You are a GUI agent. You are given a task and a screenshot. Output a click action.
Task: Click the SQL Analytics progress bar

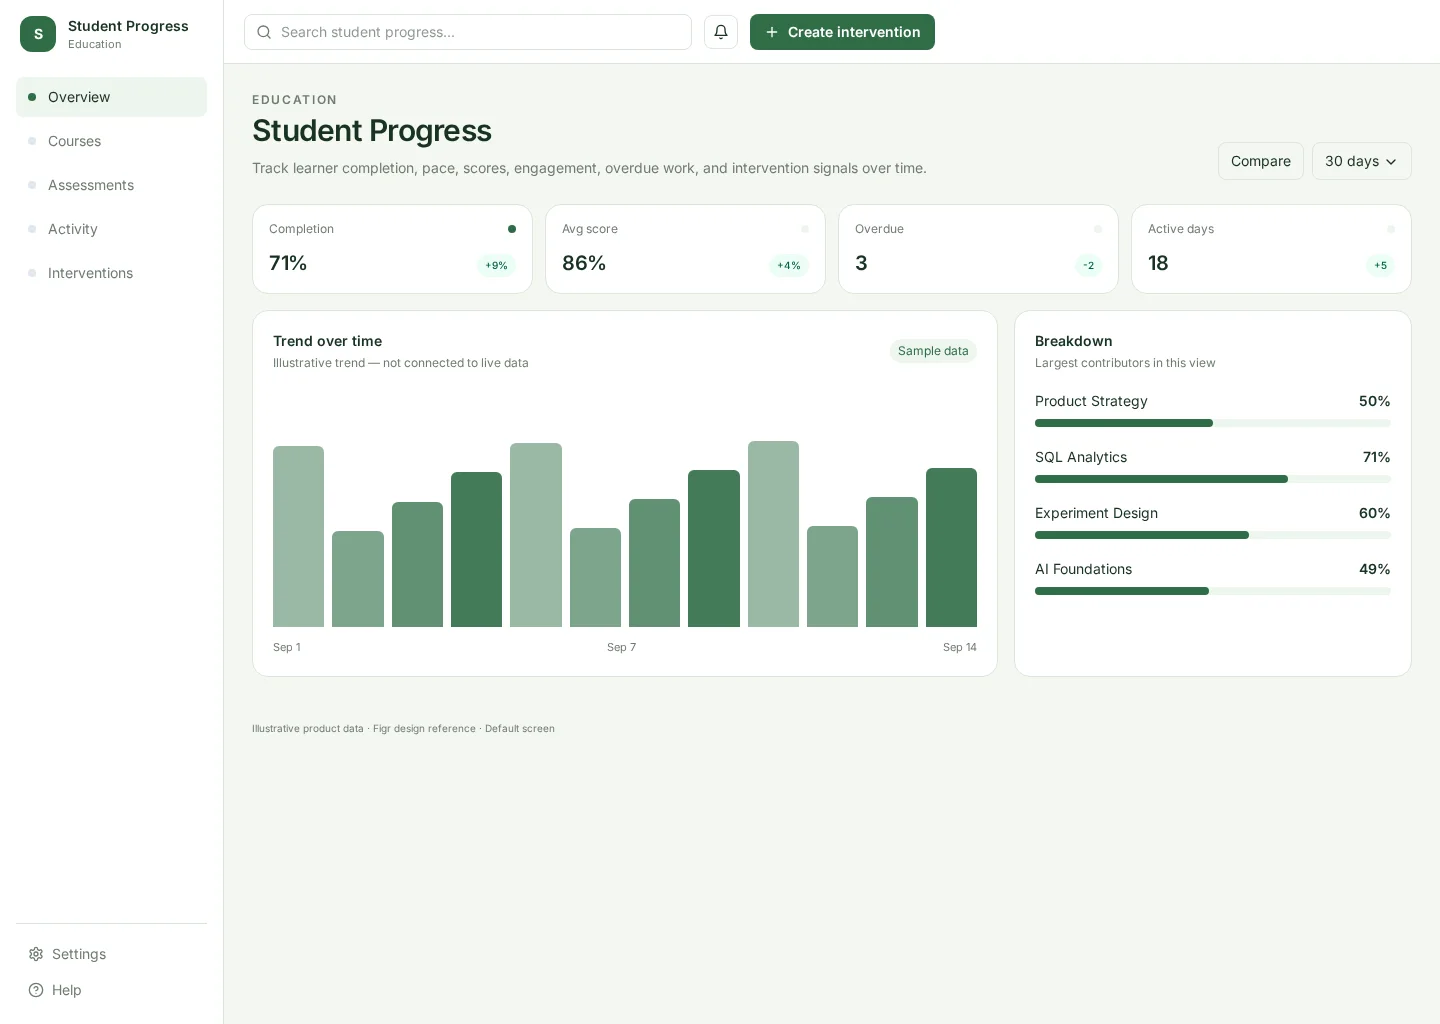[x=1213, y=479]
